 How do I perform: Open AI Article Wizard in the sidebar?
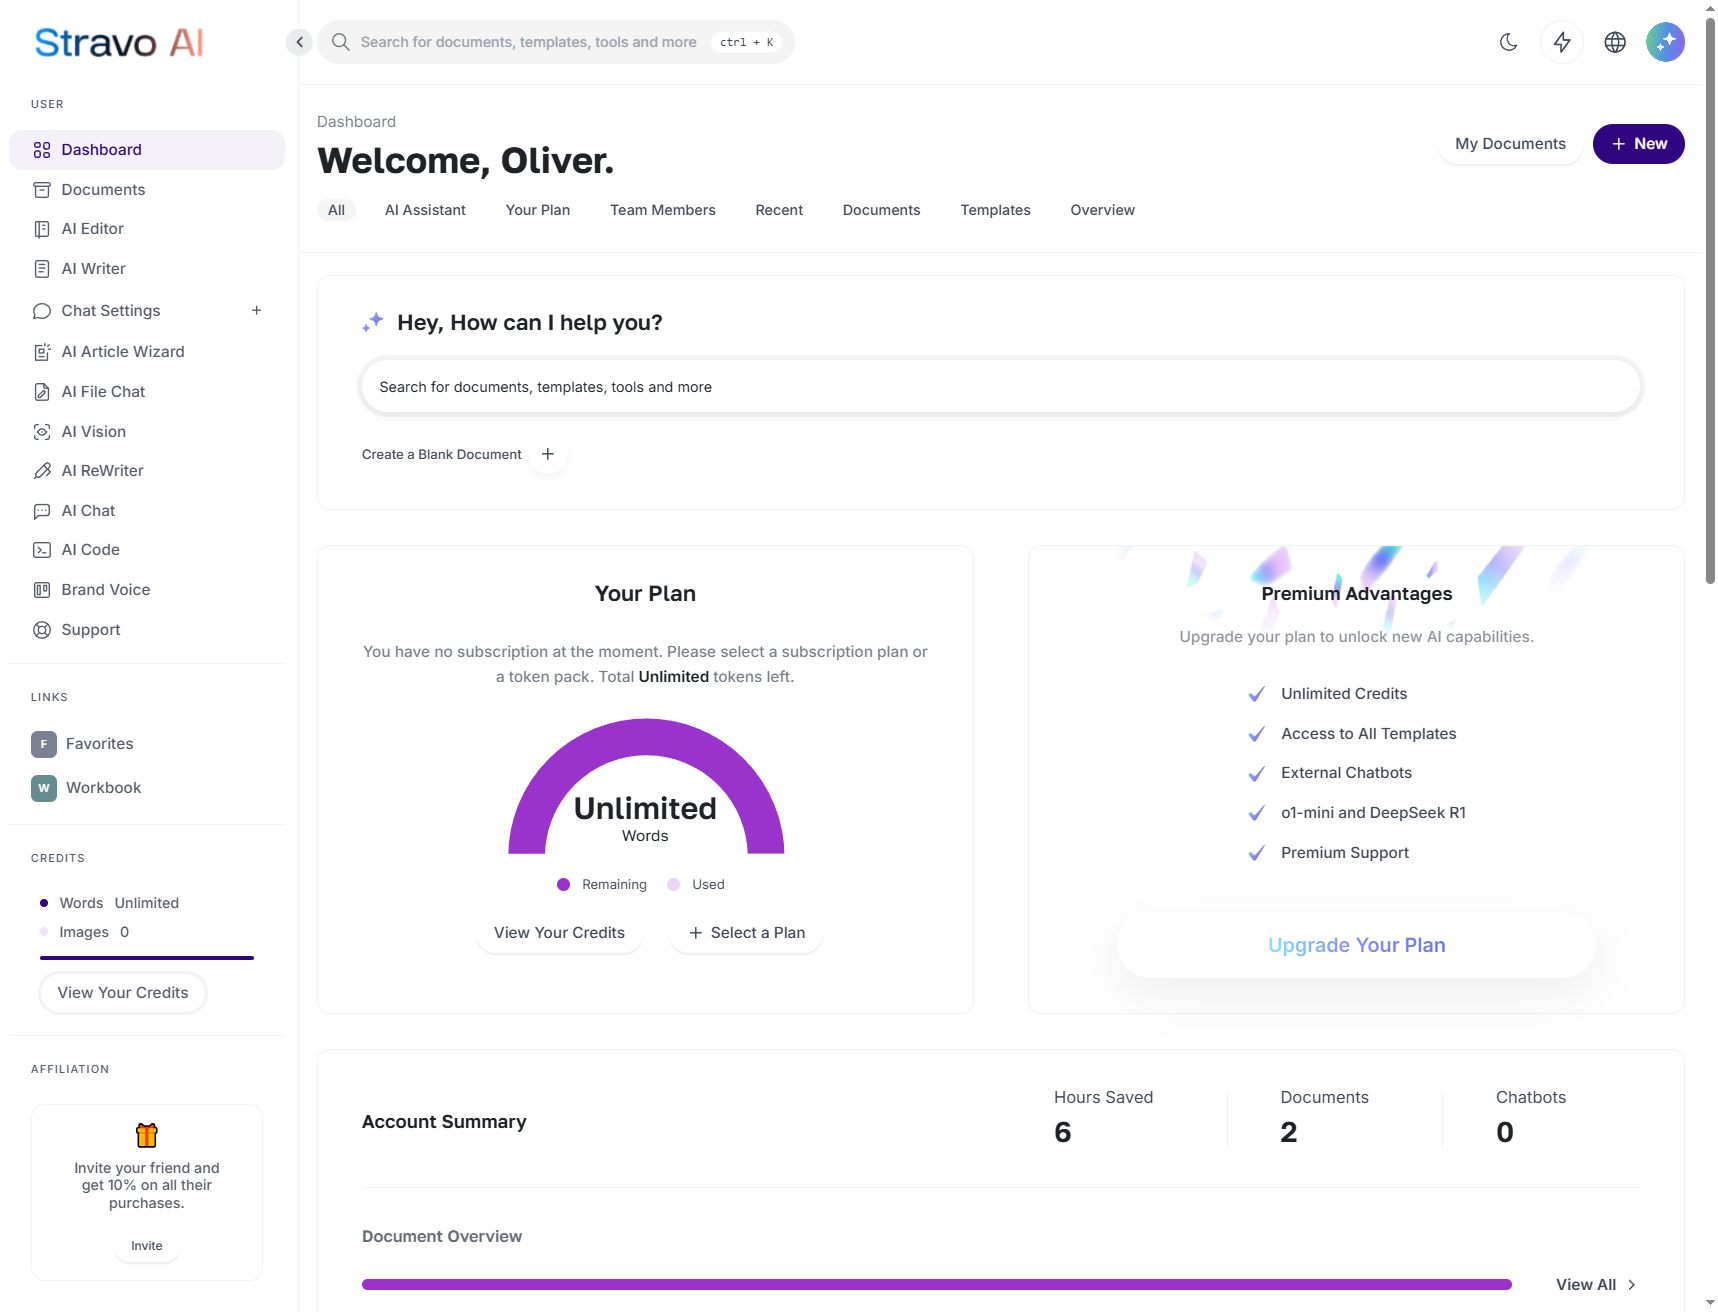[x=122, y=352]
